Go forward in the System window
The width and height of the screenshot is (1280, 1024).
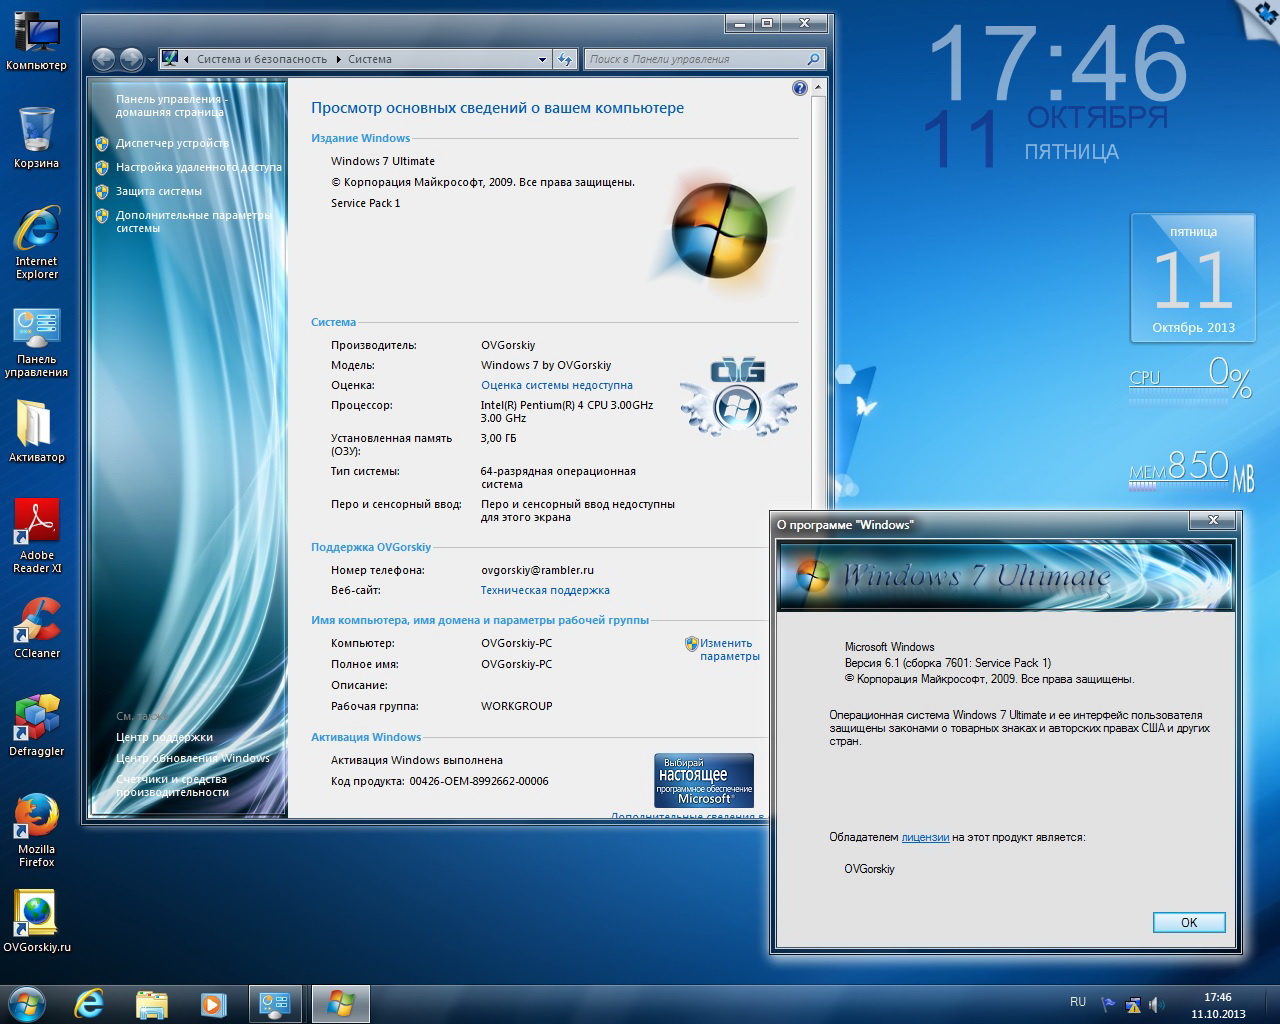click(x=131, y=59)
